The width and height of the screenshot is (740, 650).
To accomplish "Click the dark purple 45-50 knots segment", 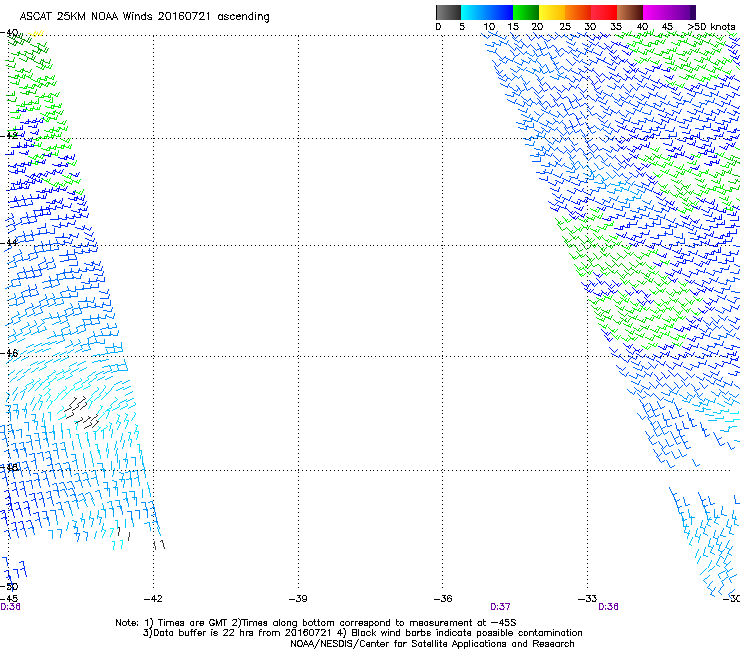I will 682,12.
